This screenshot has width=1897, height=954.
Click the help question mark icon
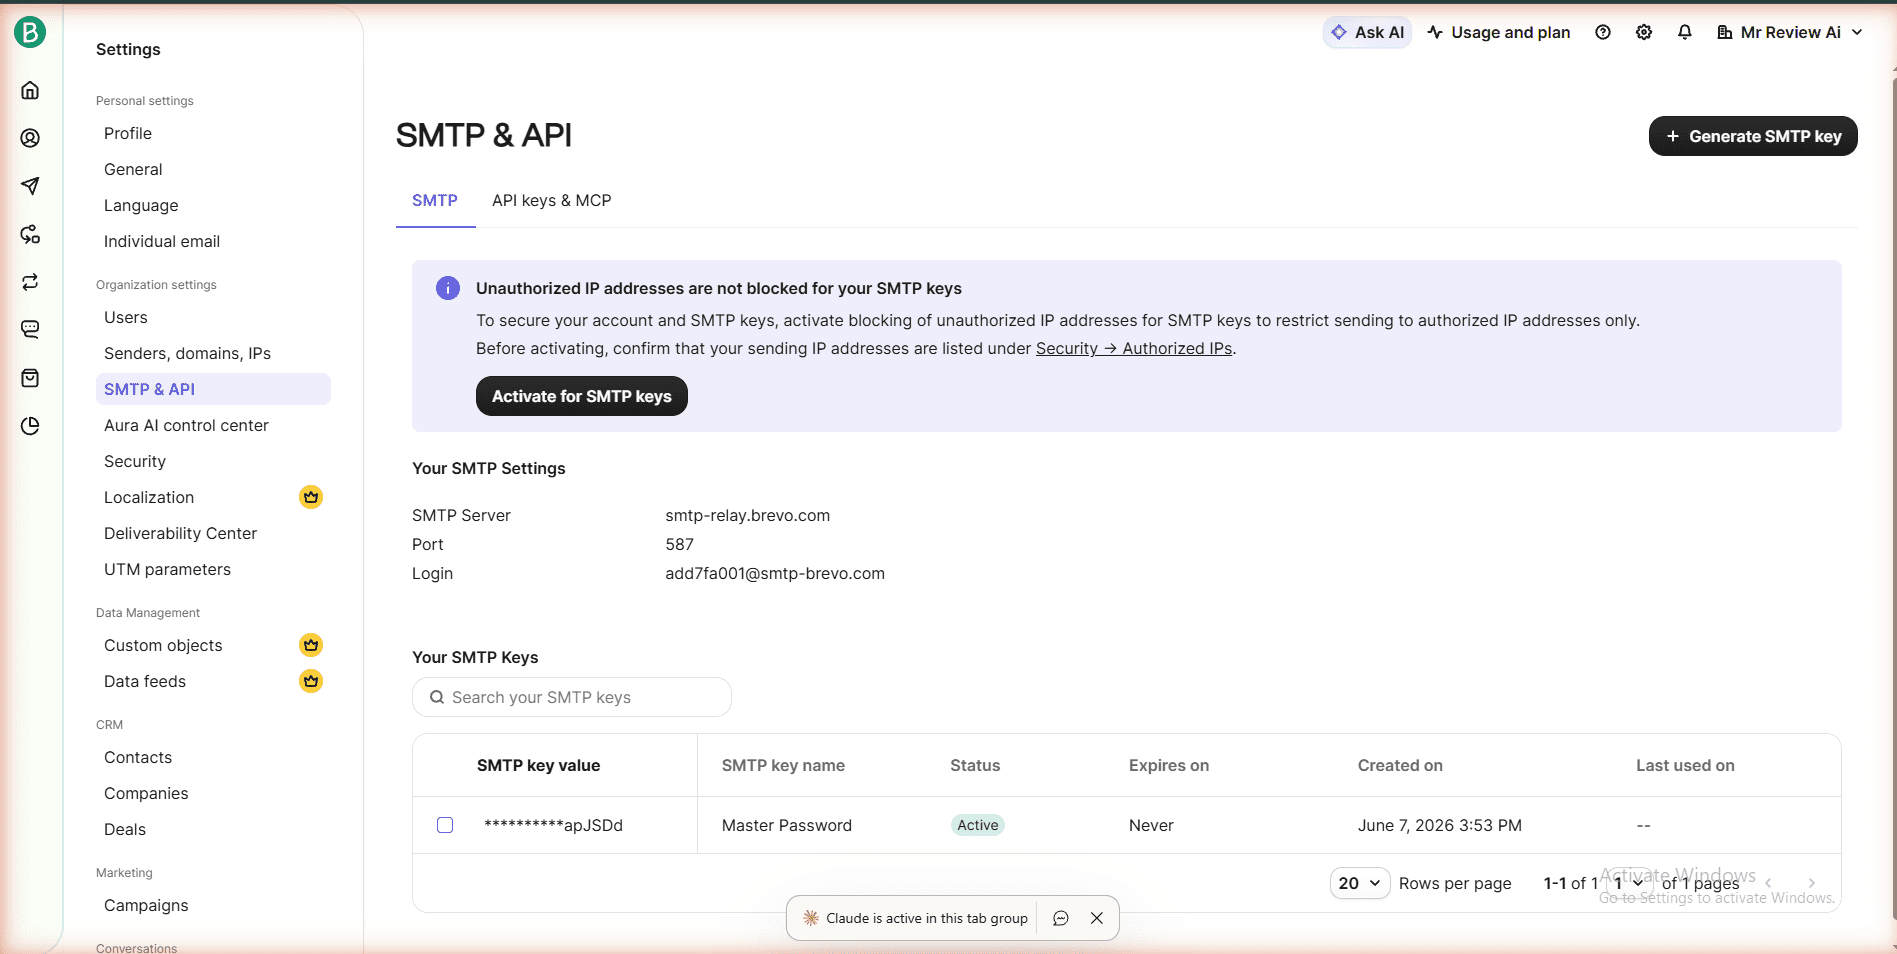(1603, 32)
